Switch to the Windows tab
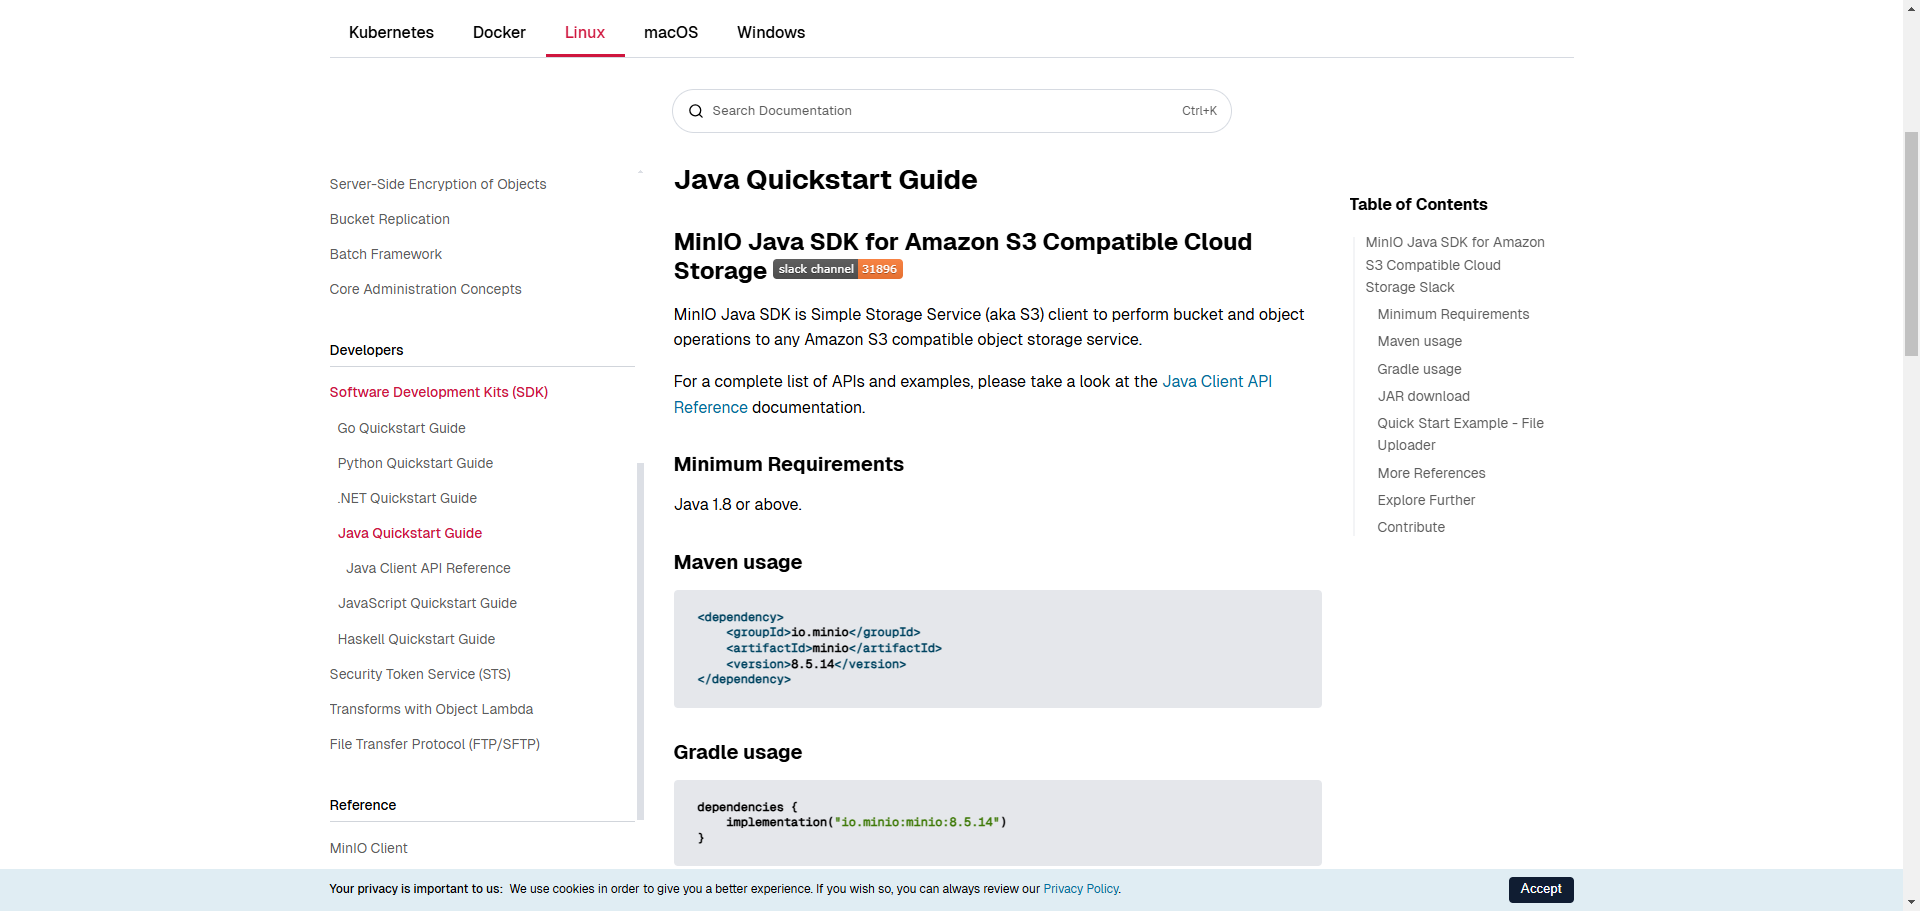This screenshot has height=911, width=1920. [771, 32]
